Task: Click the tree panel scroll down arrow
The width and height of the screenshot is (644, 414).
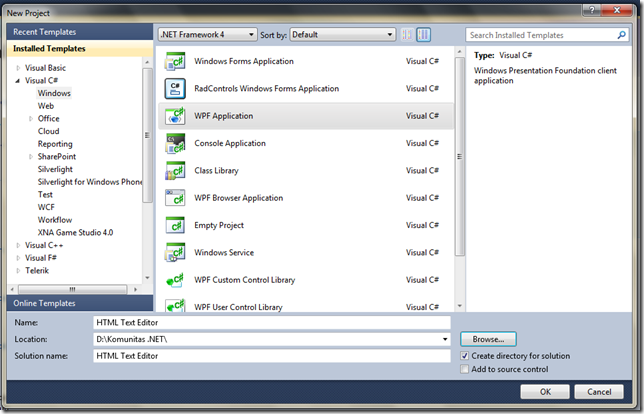Action: tap(147, 278)
